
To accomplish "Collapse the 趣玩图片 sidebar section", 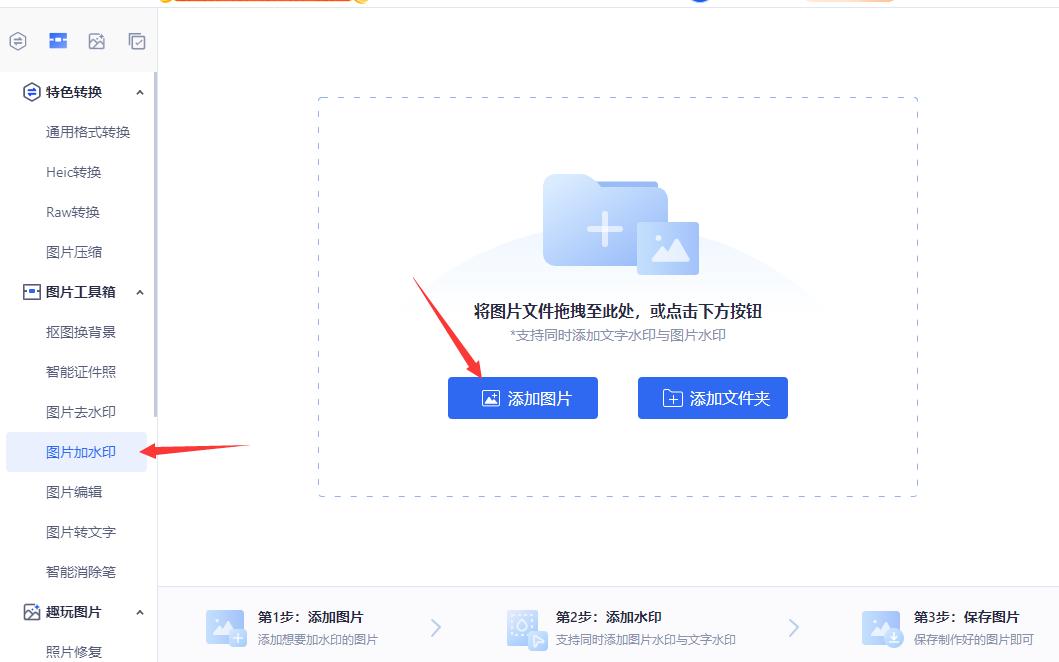I will (x=139, y=611).
